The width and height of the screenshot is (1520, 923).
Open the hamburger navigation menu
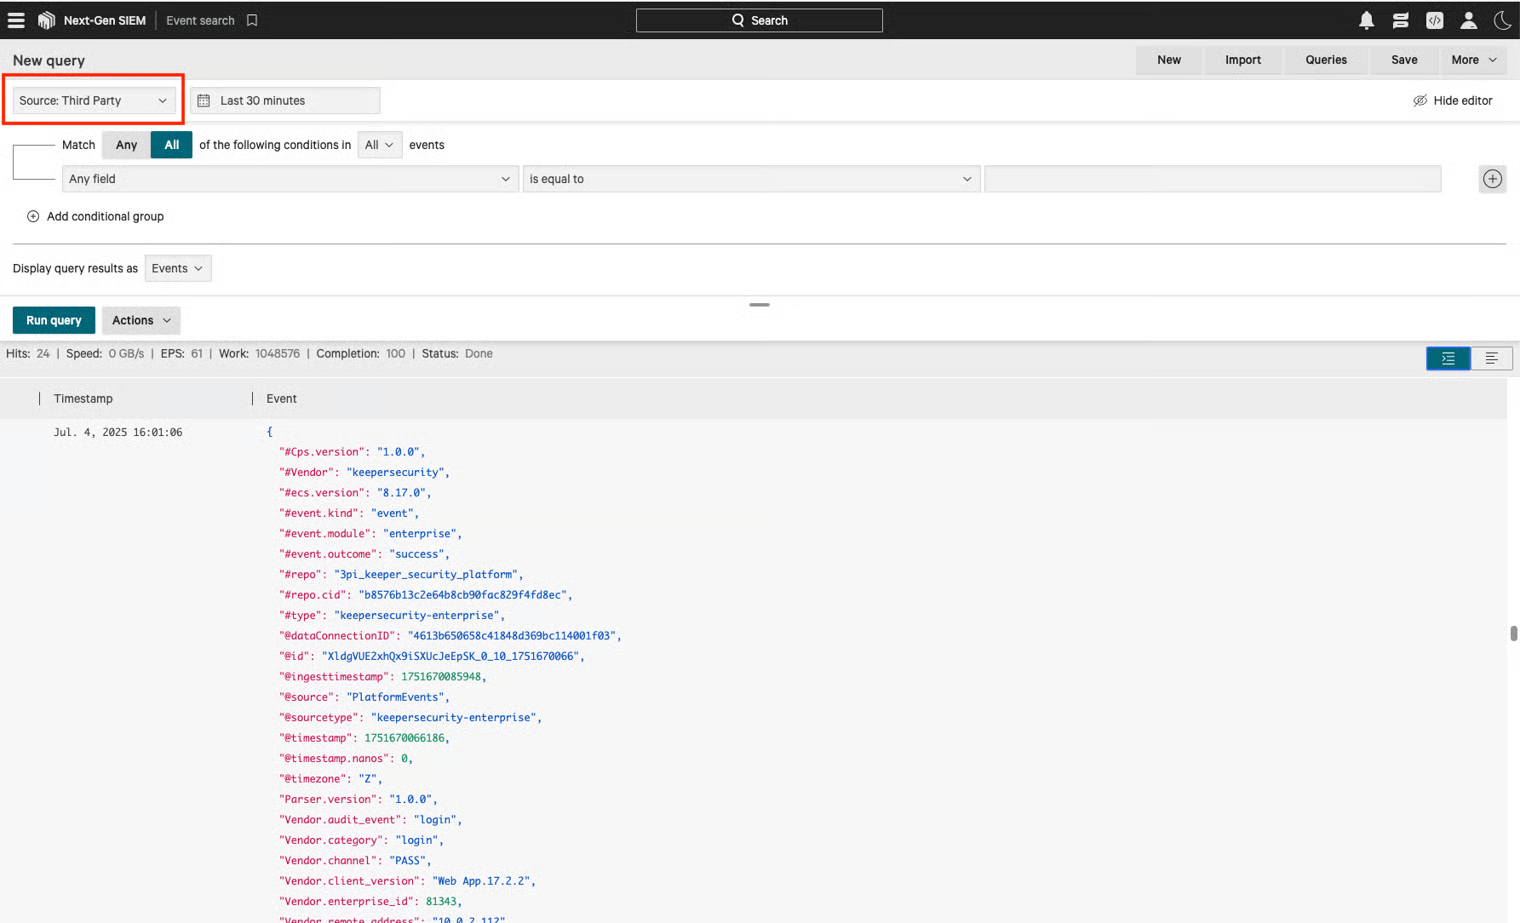pos(16,20)
